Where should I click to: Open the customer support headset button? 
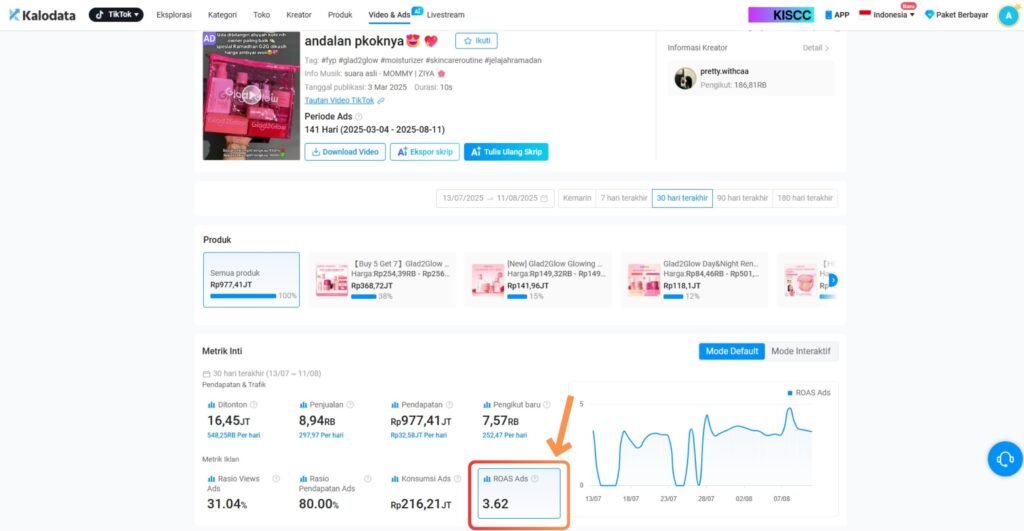click(1005, 459)
